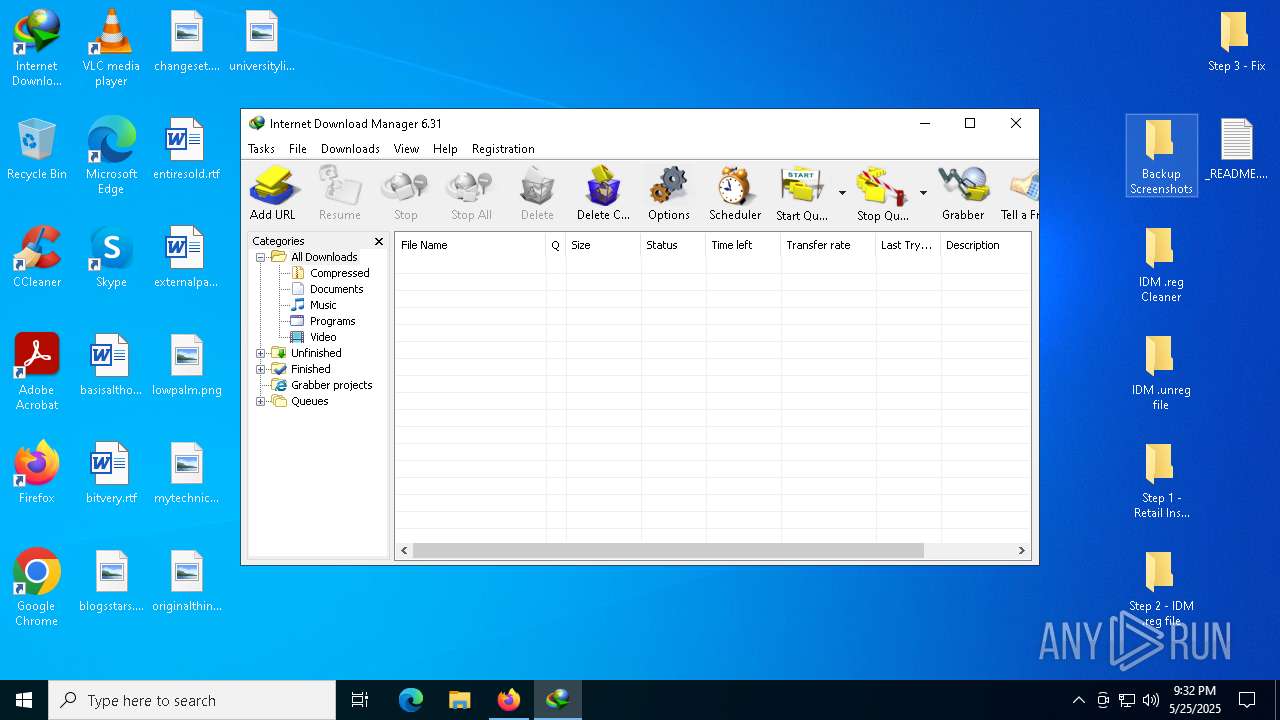Click the Last Try column header
Image resolution: width=1280 pixels, height=720 pixels.
908,245
